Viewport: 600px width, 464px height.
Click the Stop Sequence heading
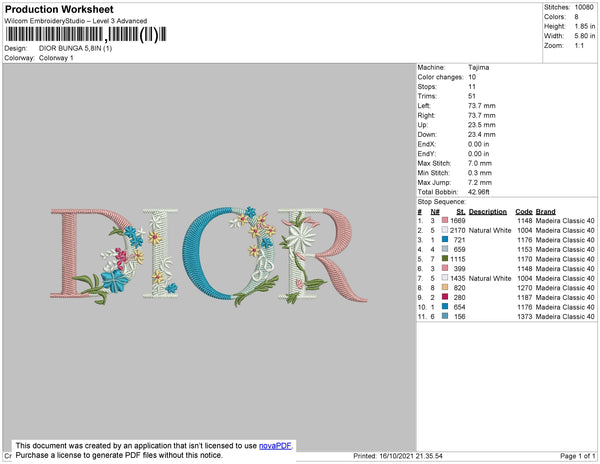[441, 202]
